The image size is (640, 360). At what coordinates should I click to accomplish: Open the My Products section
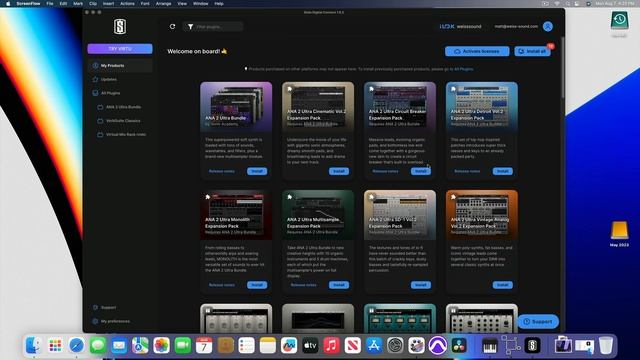(x=120, y=66)
